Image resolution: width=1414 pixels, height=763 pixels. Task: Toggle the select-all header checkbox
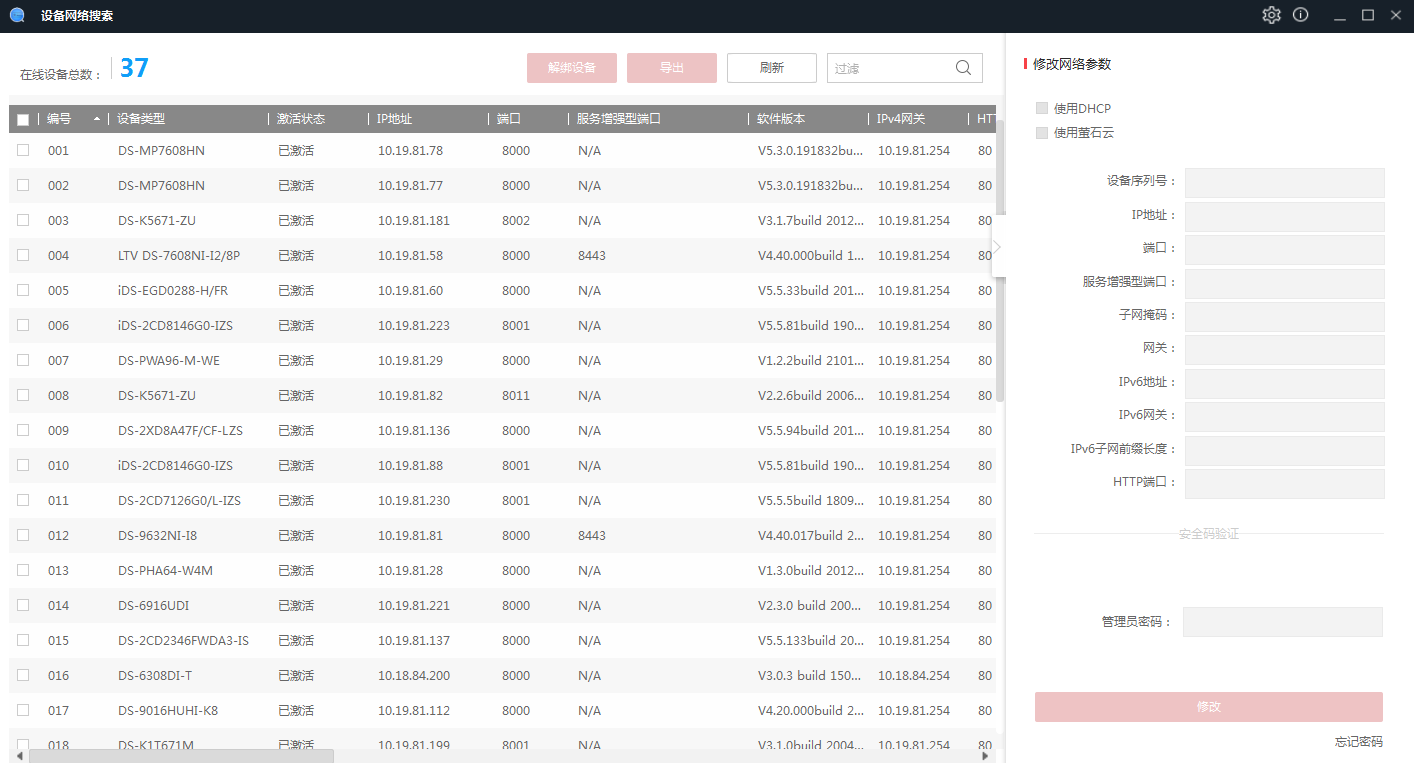(23, 120)
